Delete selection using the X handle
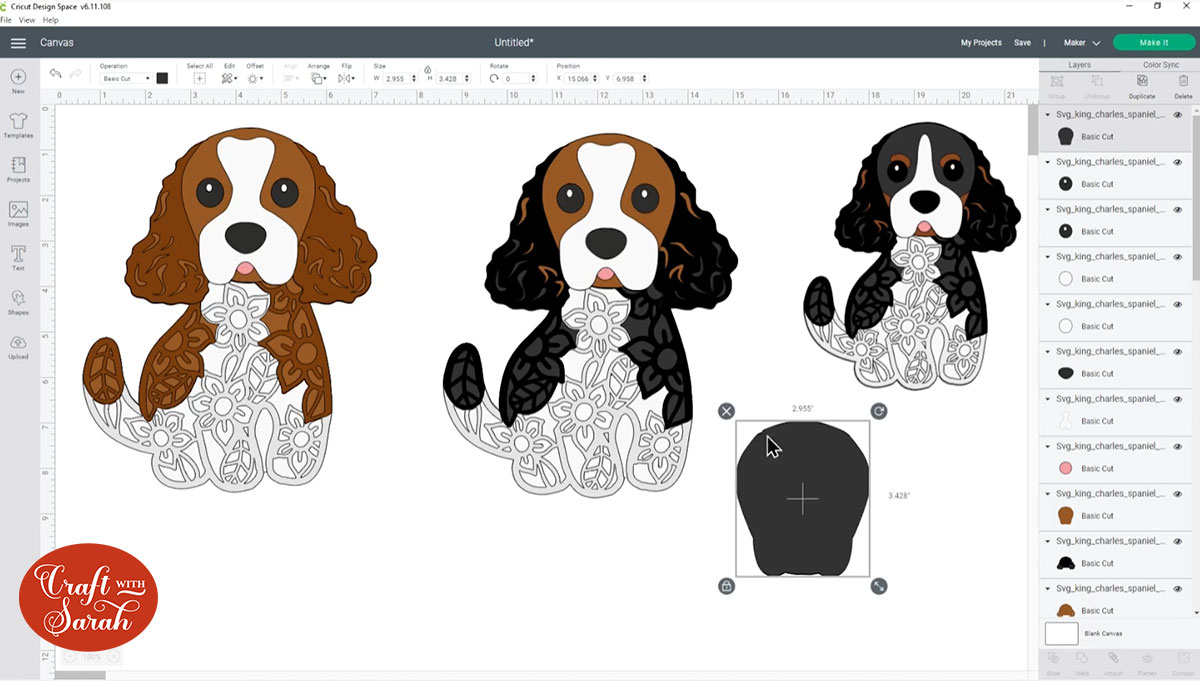 click(726, 411)
